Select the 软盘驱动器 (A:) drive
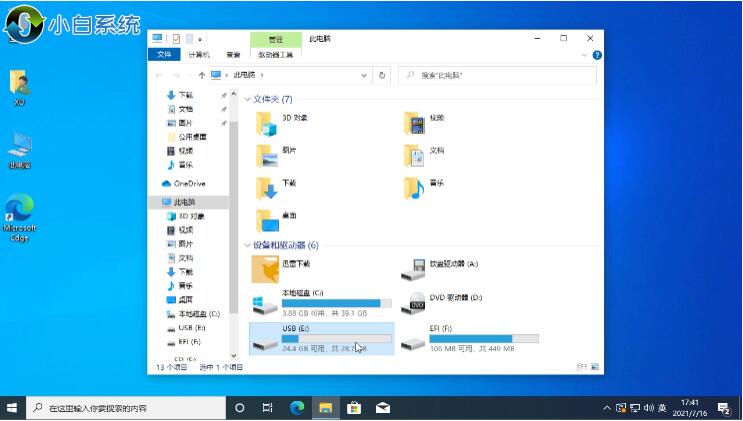 click(x=440, y=269)
